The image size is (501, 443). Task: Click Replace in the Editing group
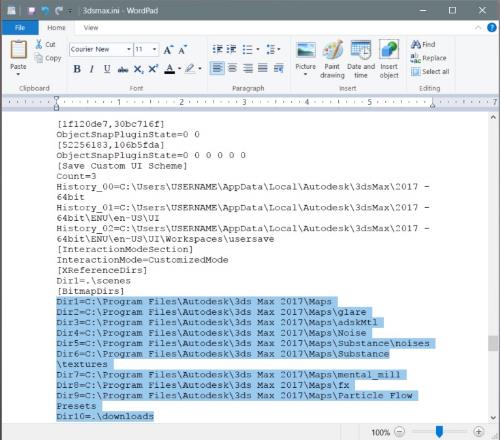click(x=429, y=58)
